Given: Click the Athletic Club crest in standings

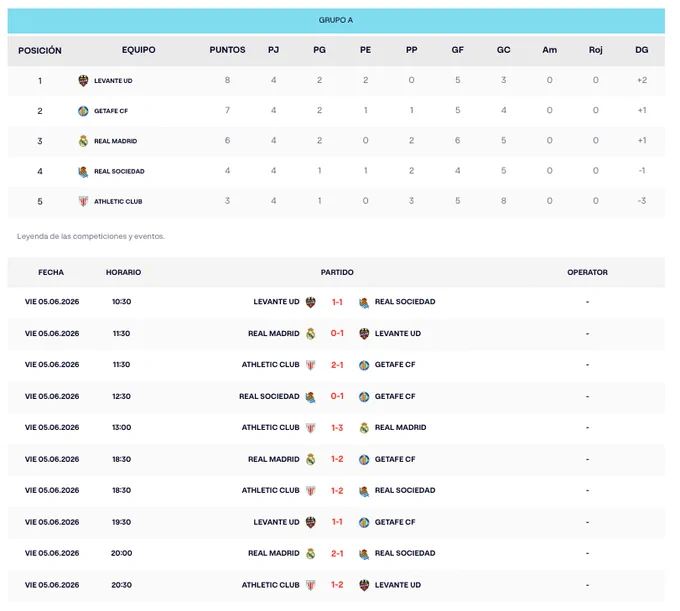Looking at the screenshot, I should pos(83,201).
